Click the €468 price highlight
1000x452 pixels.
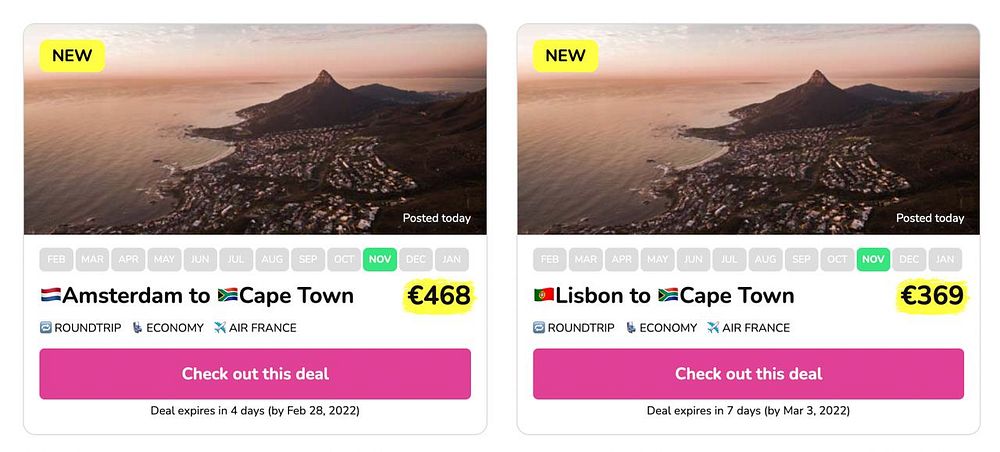pos(438,296)
